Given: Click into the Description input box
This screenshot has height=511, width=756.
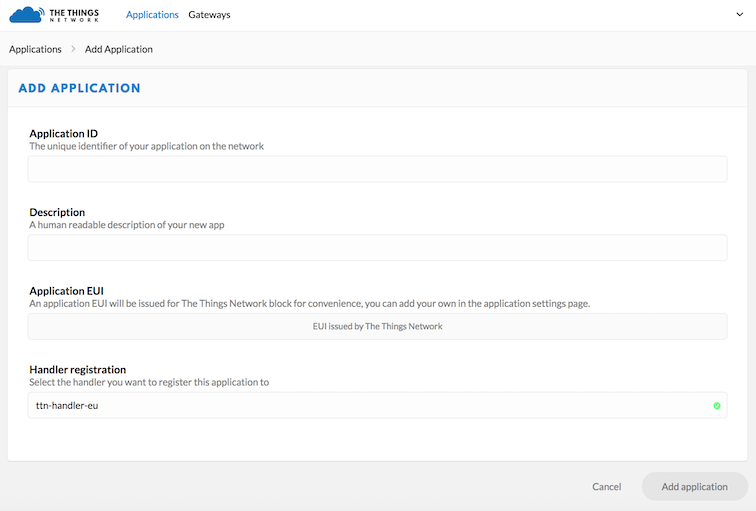Looking at the screenshot, I should 377,248.
